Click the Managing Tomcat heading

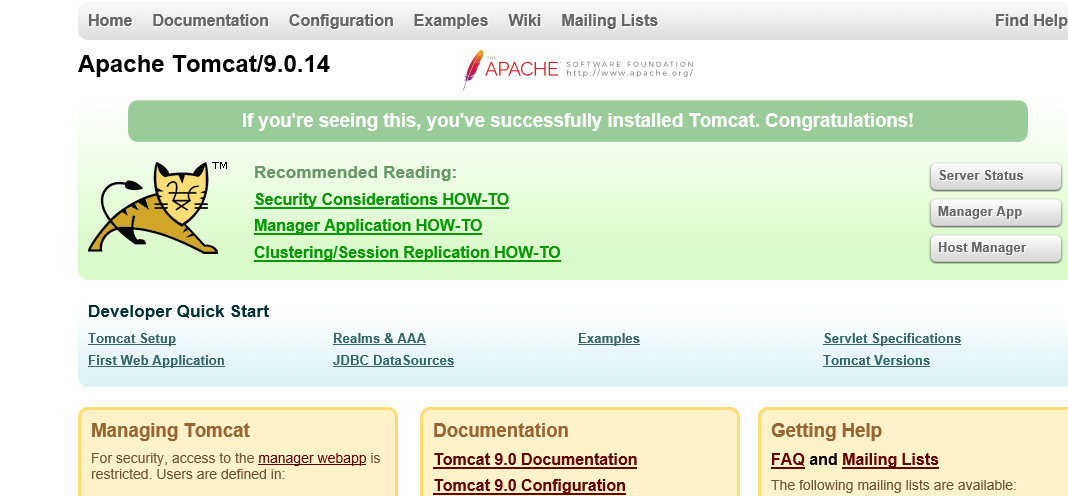click(x=170, y=431)
